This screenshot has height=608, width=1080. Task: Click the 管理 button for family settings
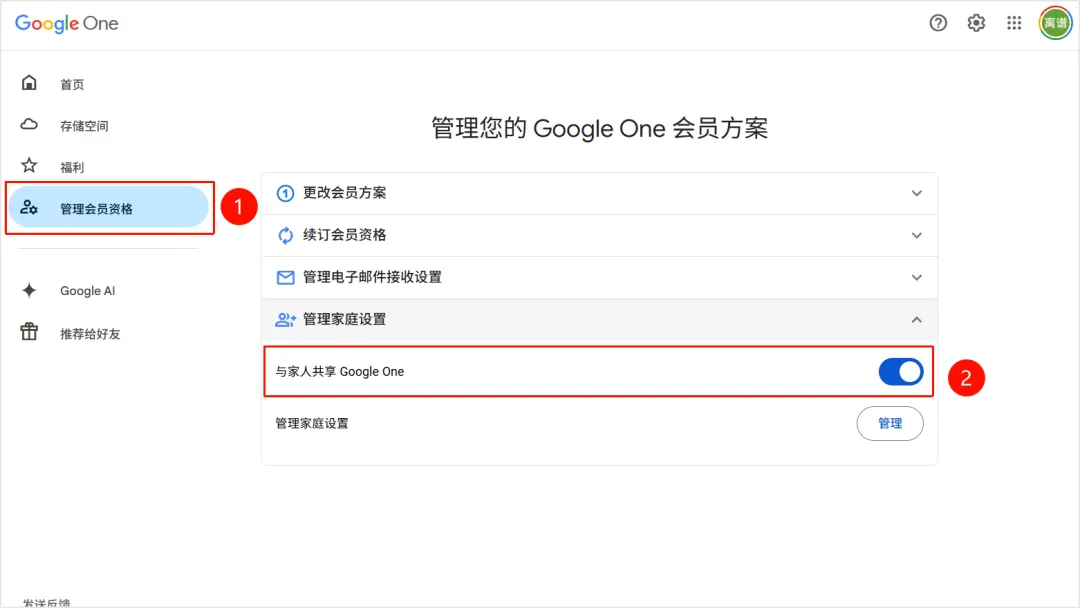tap(890, 423)
